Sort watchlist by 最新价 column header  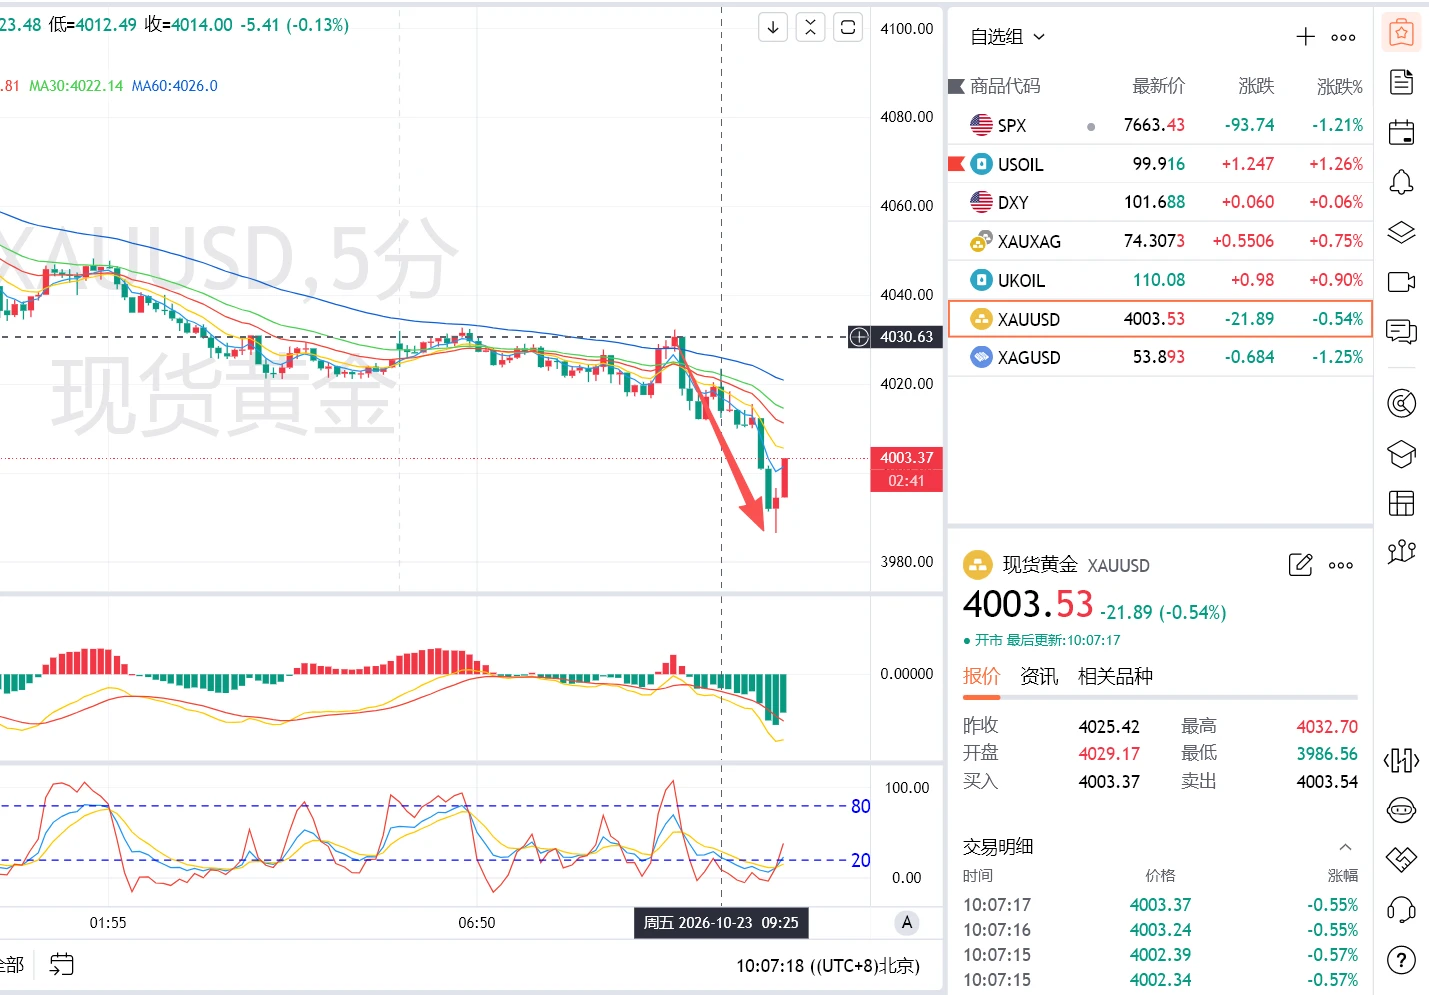click(x=1158, y=86)
